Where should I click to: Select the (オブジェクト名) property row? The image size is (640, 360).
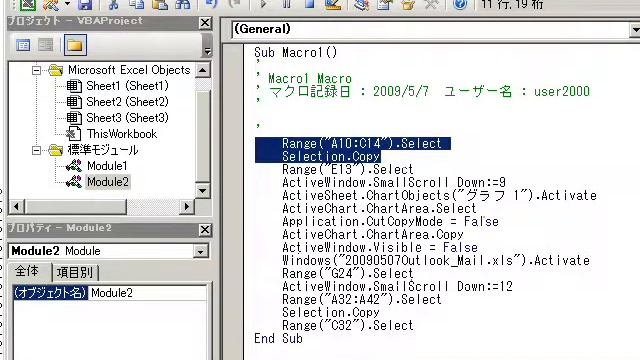[x=51, y=293]
